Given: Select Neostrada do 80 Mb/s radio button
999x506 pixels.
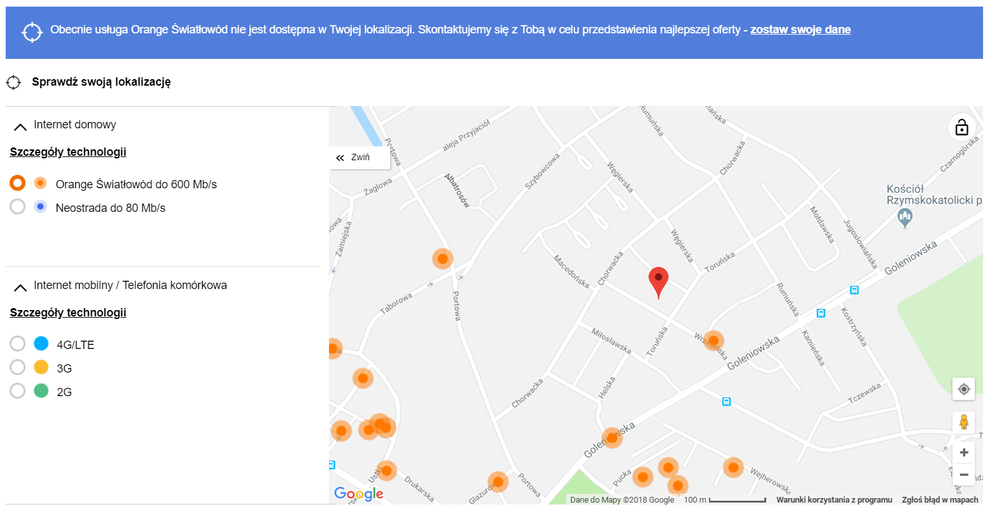Looking at the screenshot, I should [x=17, y=207].
